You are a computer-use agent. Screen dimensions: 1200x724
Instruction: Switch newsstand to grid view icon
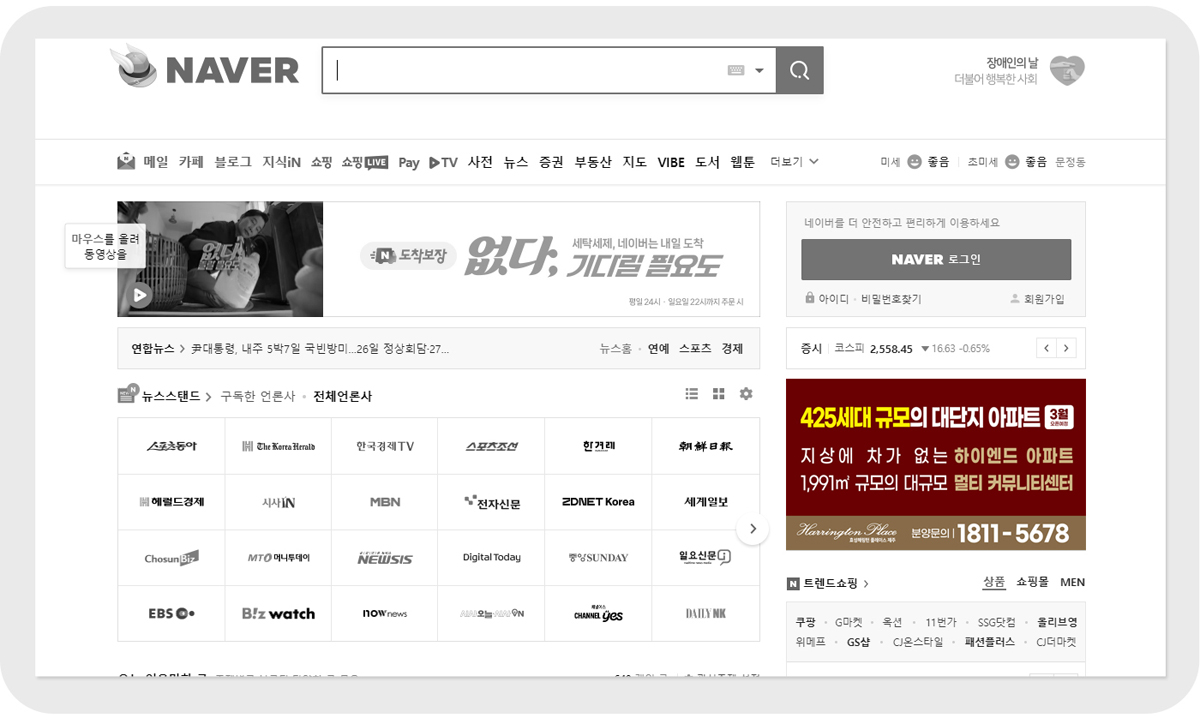click(x=718, y=394)
